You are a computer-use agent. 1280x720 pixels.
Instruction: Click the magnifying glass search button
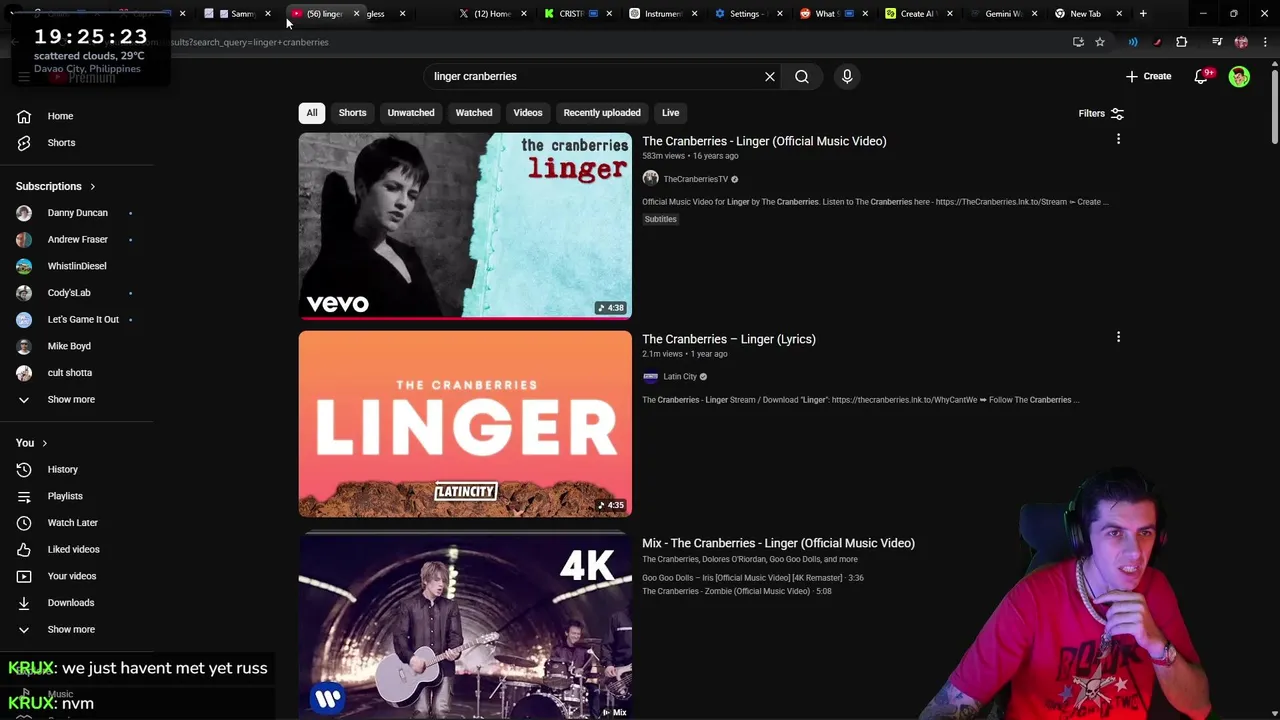tap(802, 76)
